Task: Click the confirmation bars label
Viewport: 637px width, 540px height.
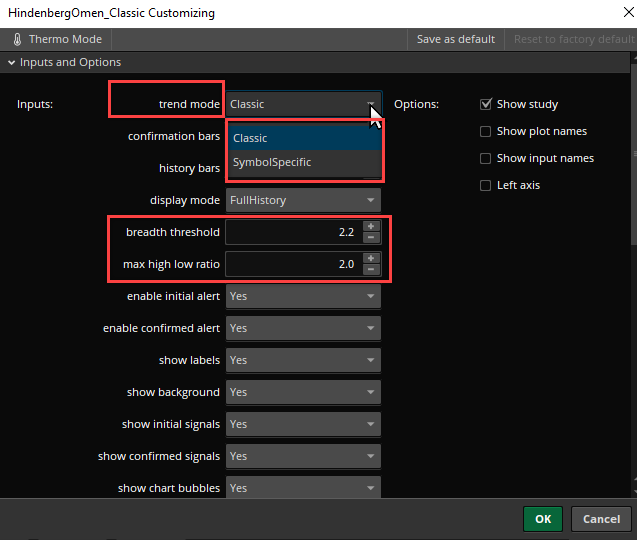Action: [x=174, y=136]
